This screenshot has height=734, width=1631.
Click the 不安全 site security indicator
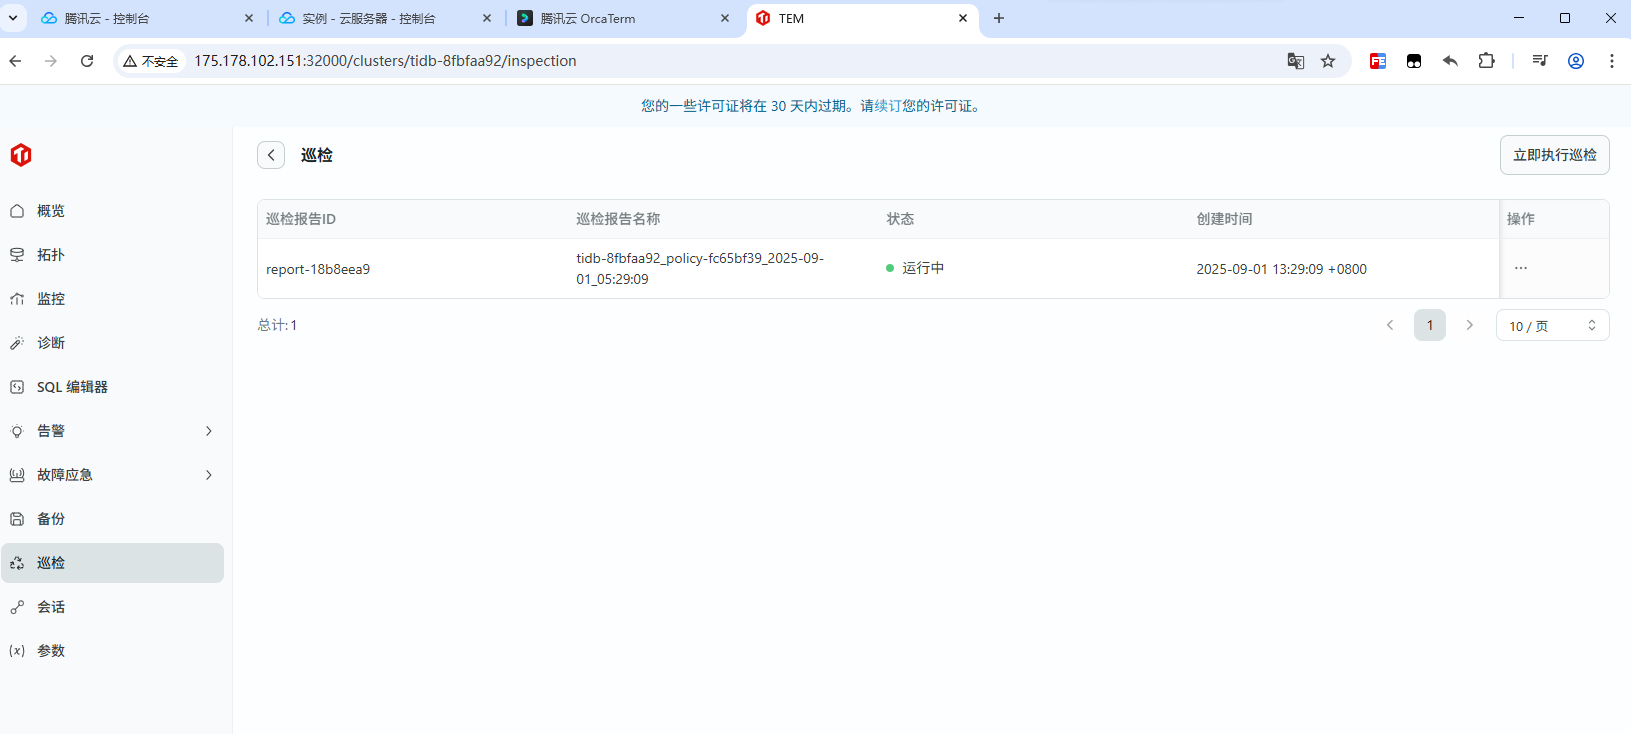tap(151, 61)
